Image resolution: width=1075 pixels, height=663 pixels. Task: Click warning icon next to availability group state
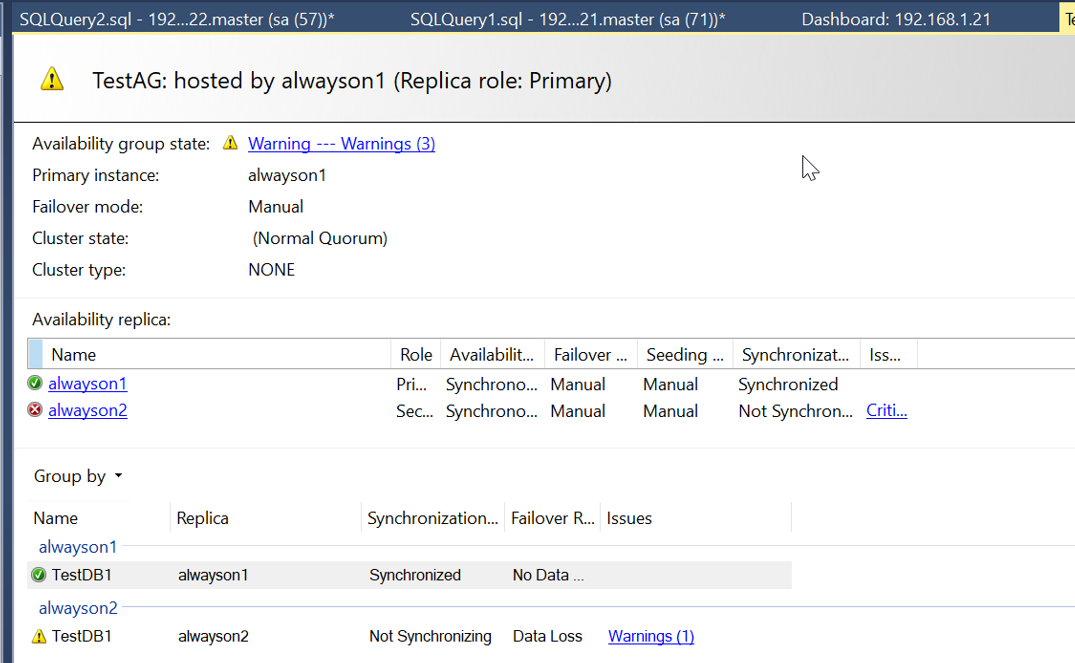pyautogui.click(x=230, y=143)
